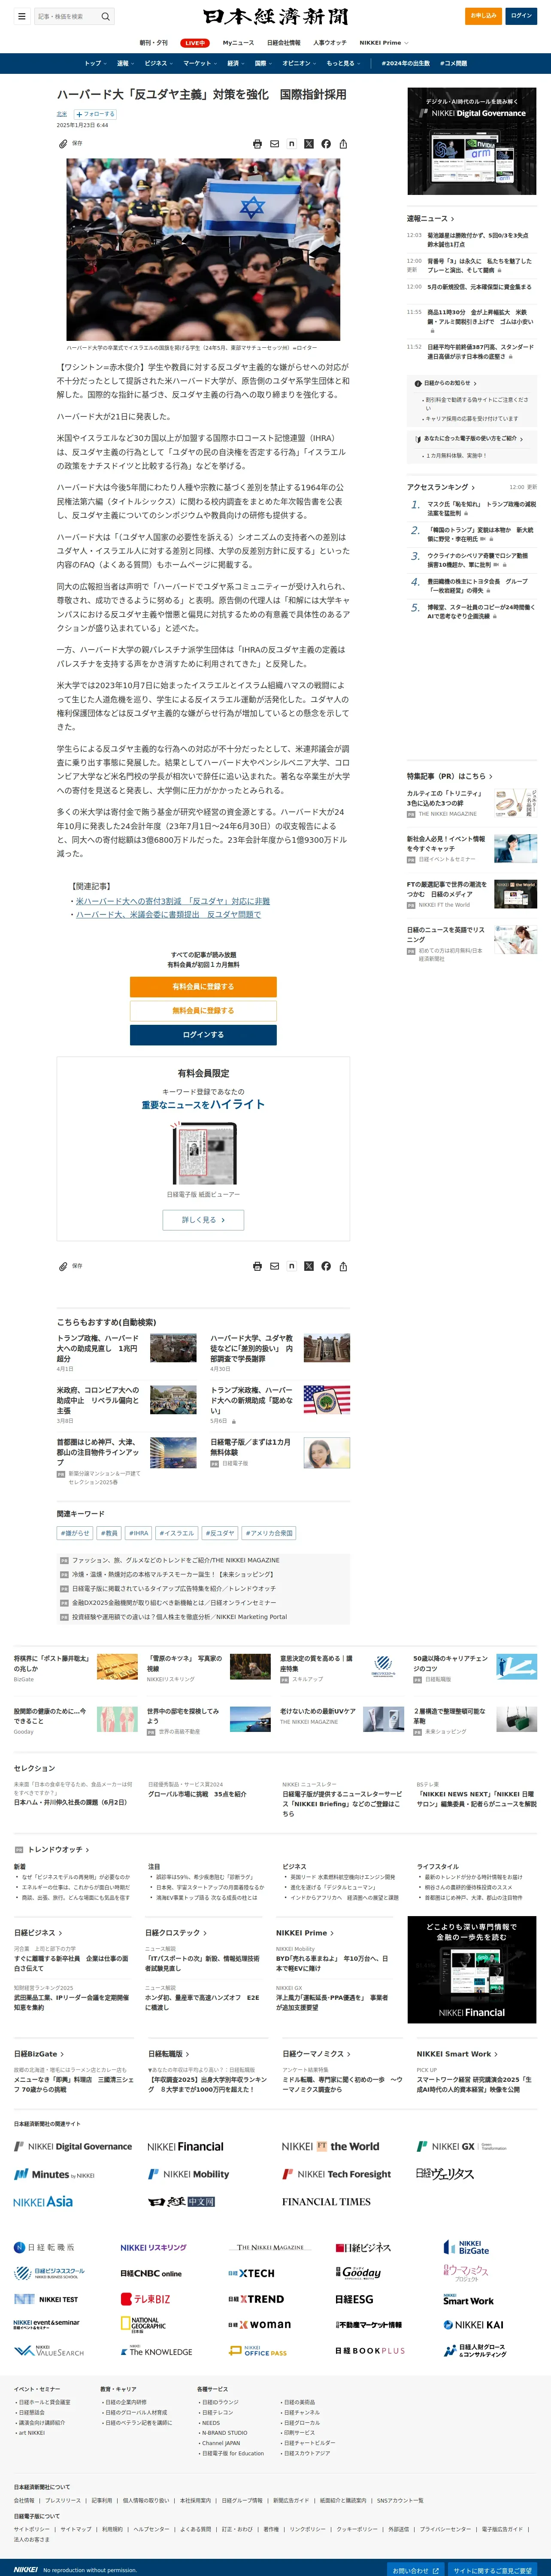Open the #2024年の出生数 topic tab
This screenshot has width=551, height=2576.
[405, 63]
